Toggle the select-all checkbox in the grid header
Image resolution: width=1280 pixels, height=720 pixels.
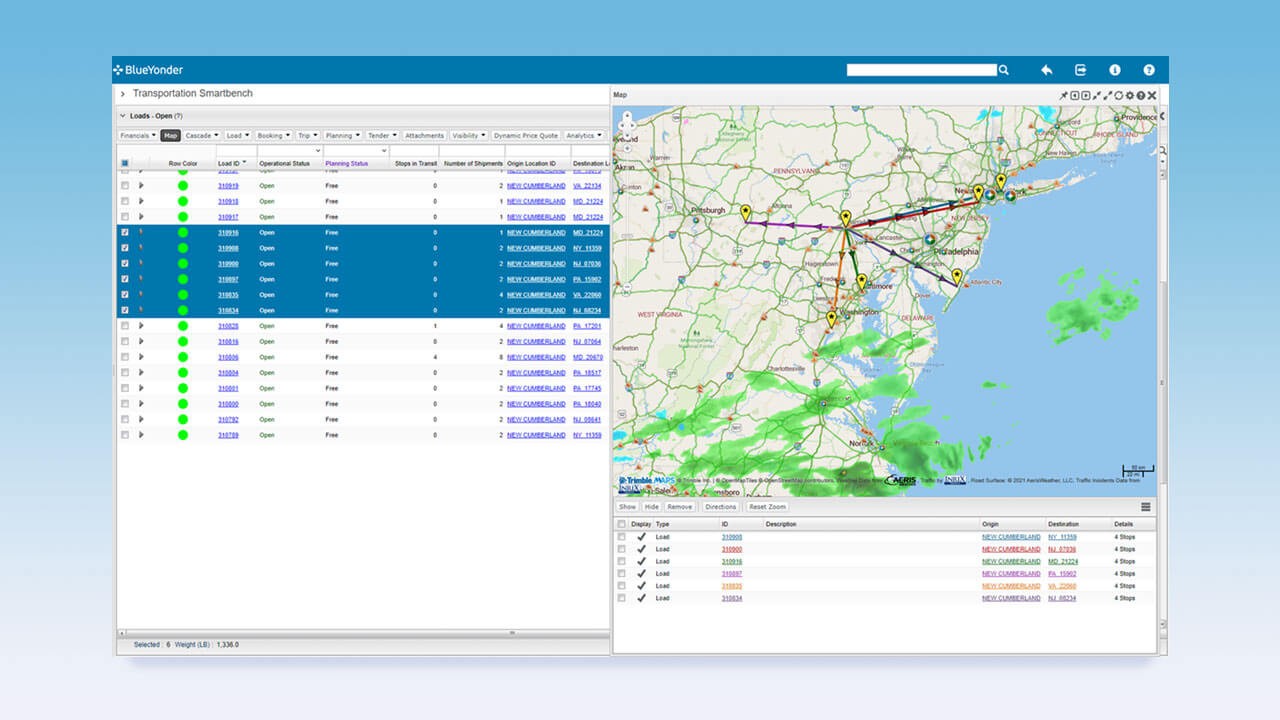click(125, 164)
